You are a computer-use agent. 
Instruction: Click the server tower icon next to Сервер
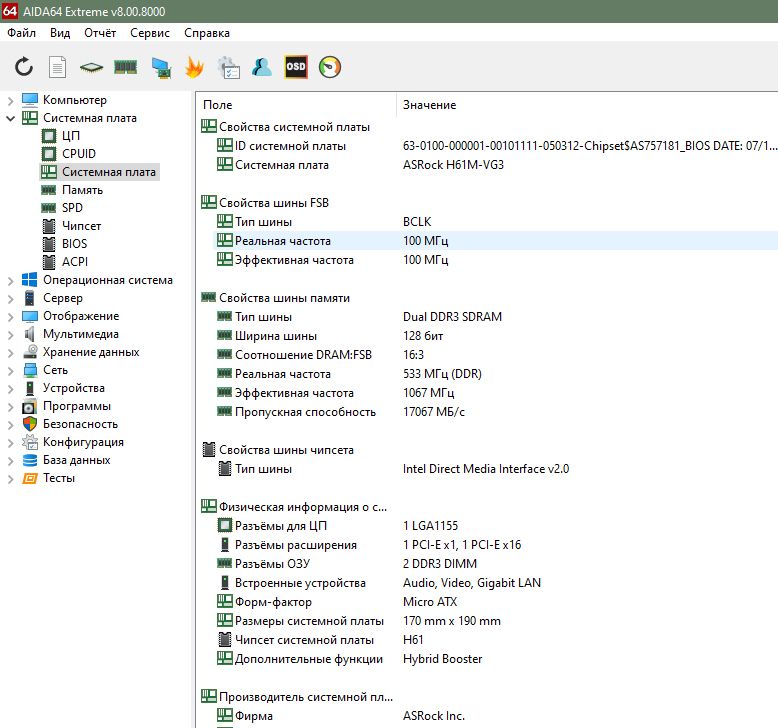click(30, 298)
